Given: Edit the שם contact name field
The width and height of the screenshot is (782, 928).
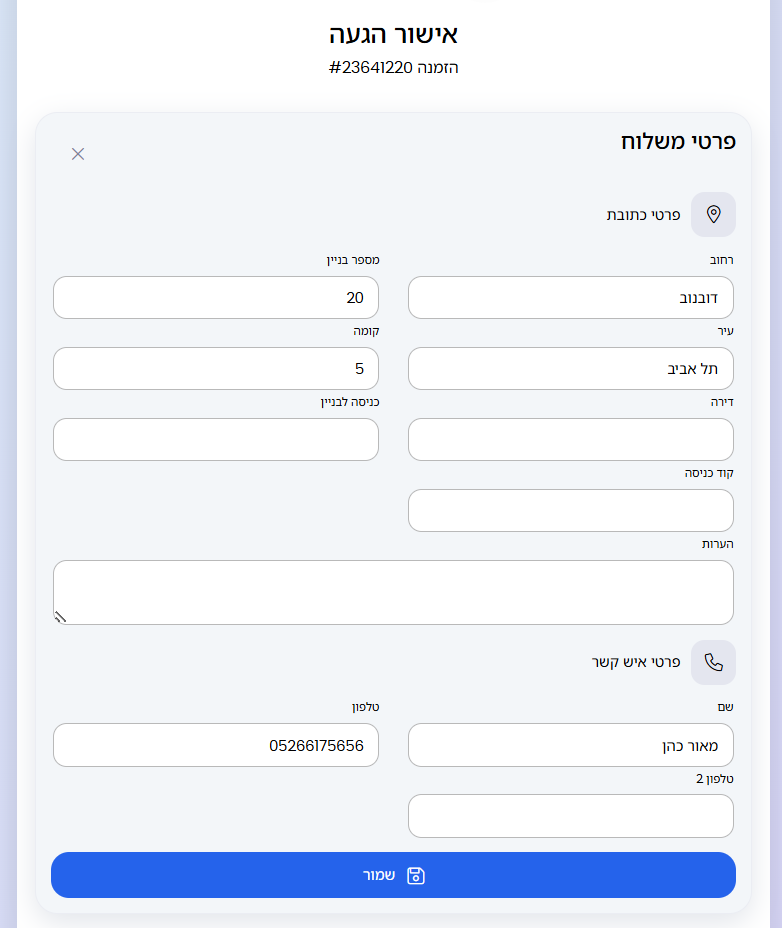Looking at the screenshot, I should coord(570,745).
